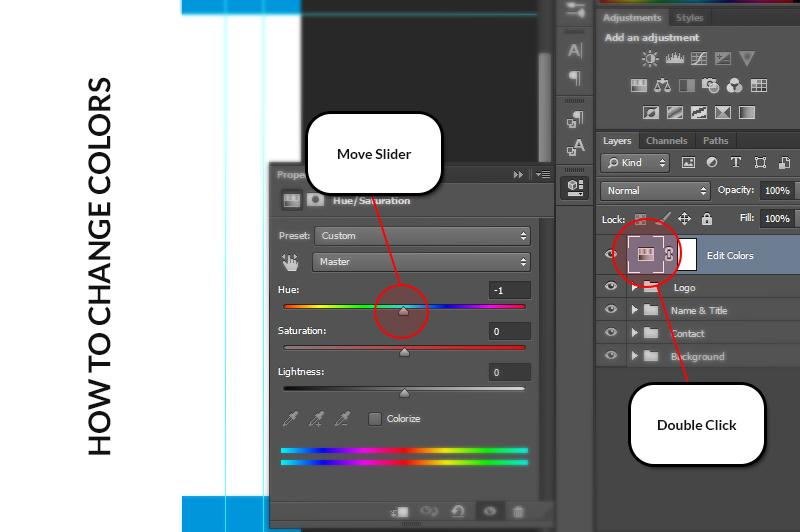Enable the Colorize checkbox
Image resolution: width=800 pixels, height=532 pixels.
[375, 419]
